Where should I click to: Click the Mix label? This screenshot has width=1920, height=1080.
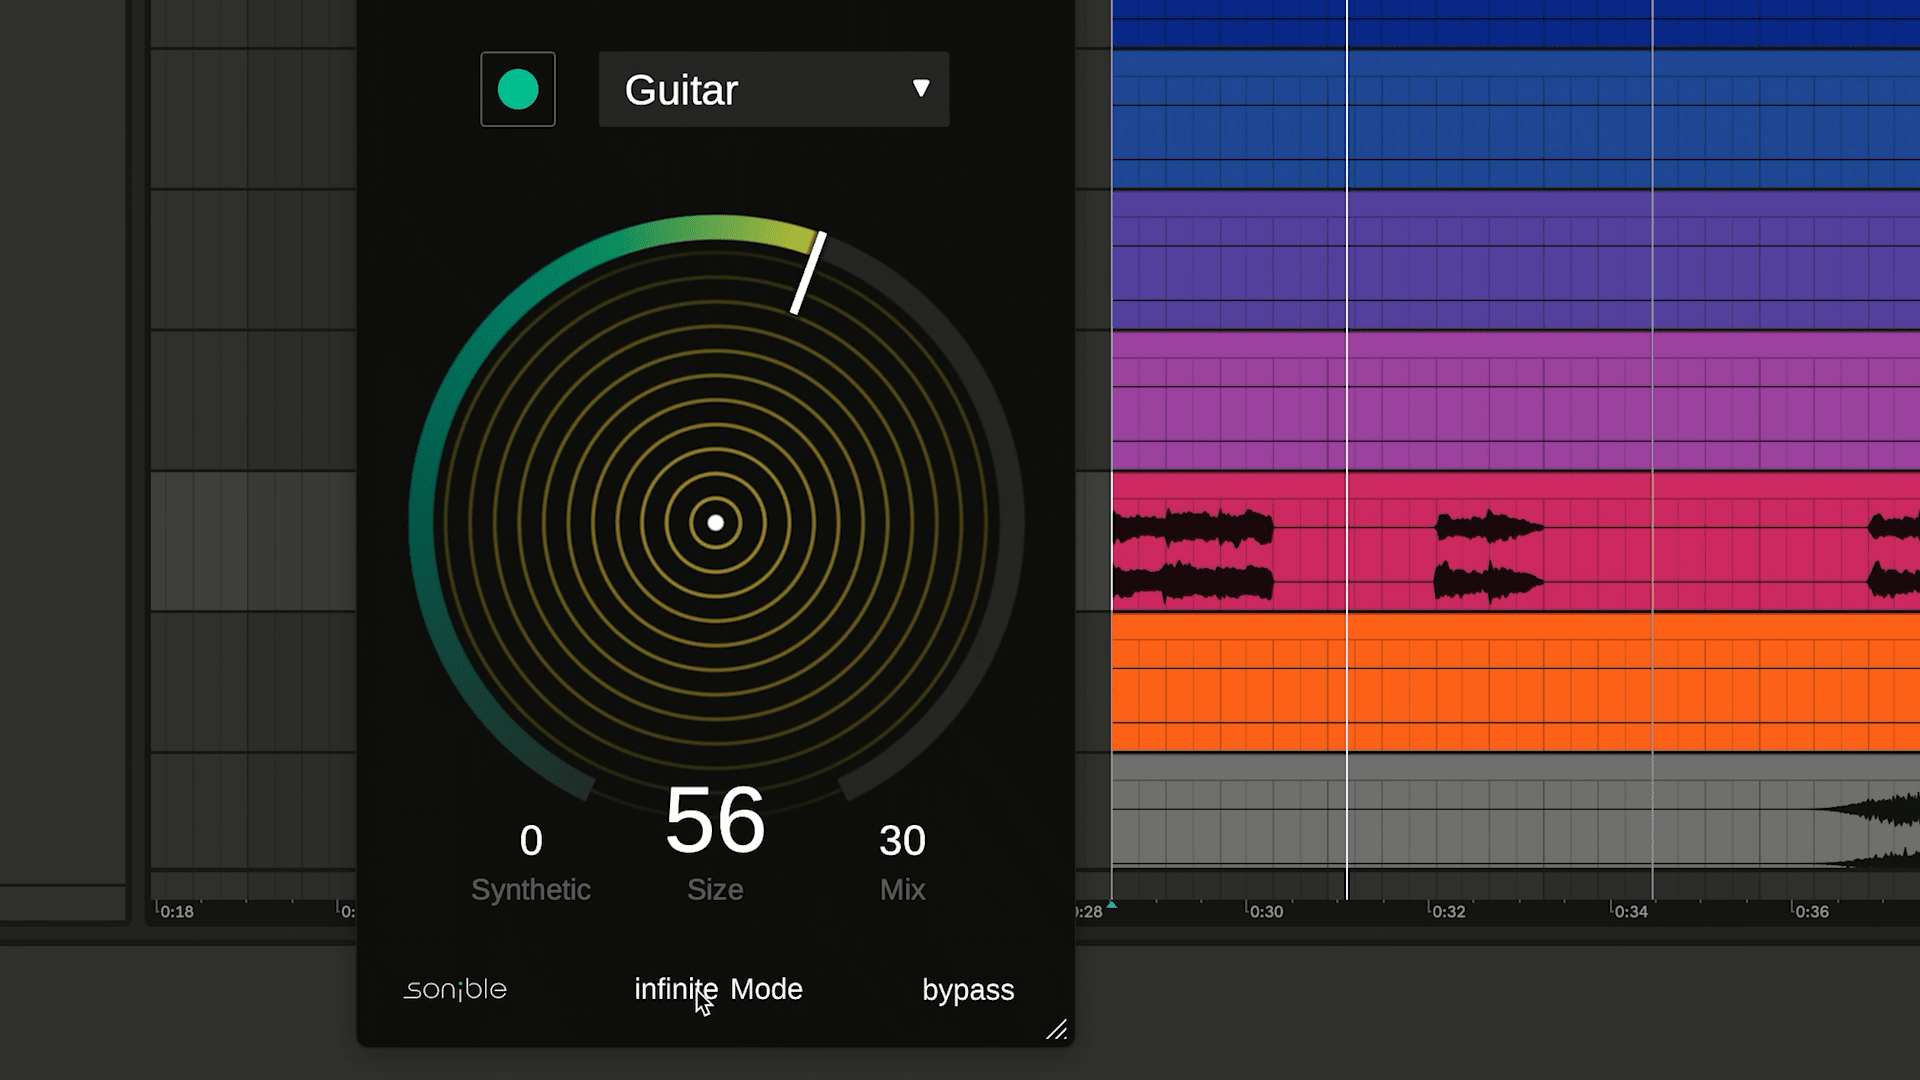click(902, 889)
